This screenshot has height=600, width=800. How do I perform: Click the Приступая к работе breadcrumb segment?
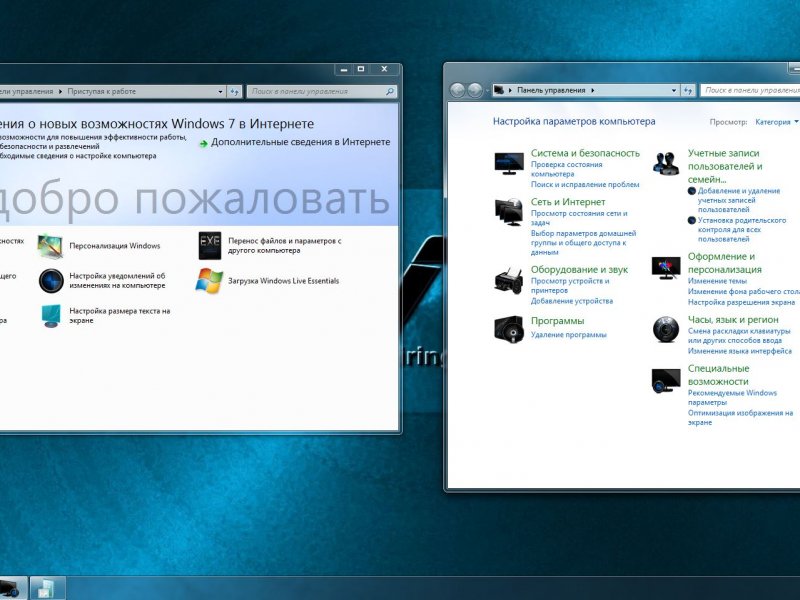[102, 92]
